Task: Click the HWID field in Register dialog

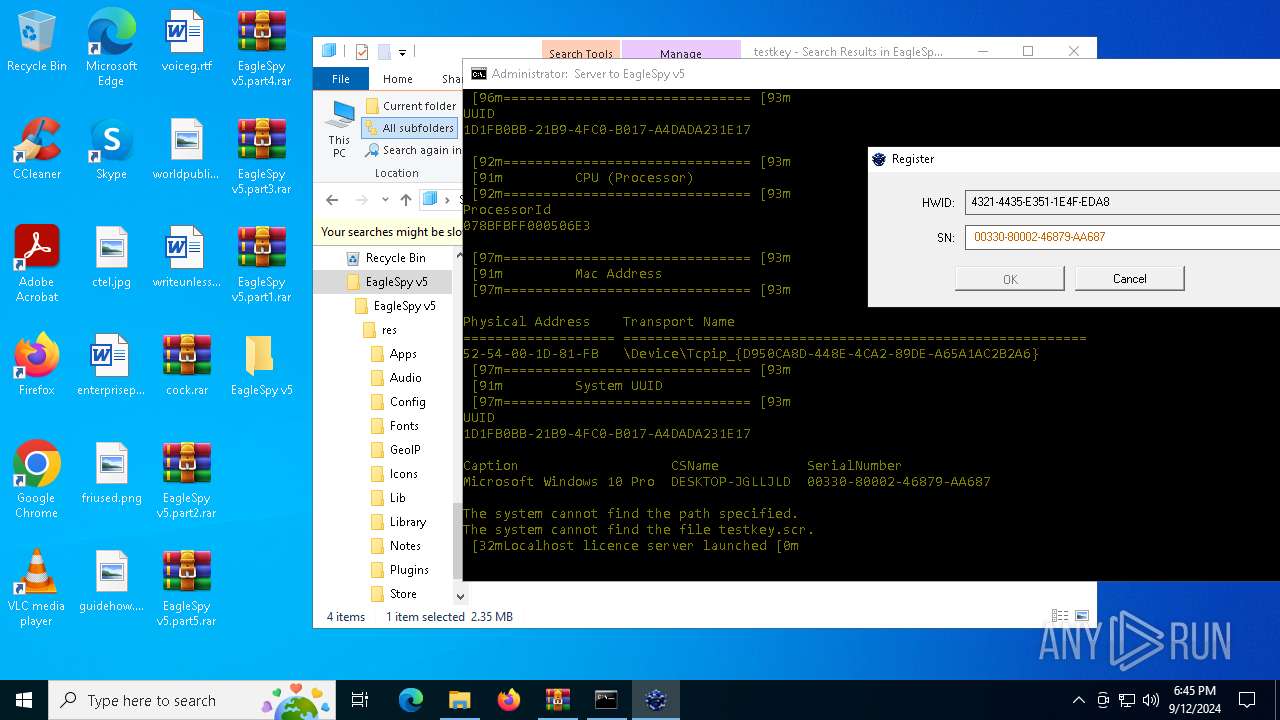Action: tap(1122, 202)
